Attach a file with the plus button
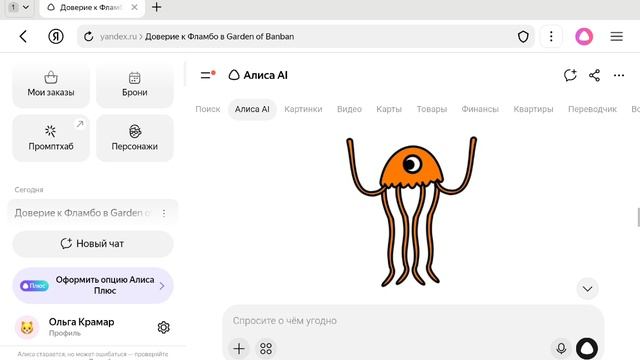The height and width of the screenshot is (360, 640). [x=239, y=349]
